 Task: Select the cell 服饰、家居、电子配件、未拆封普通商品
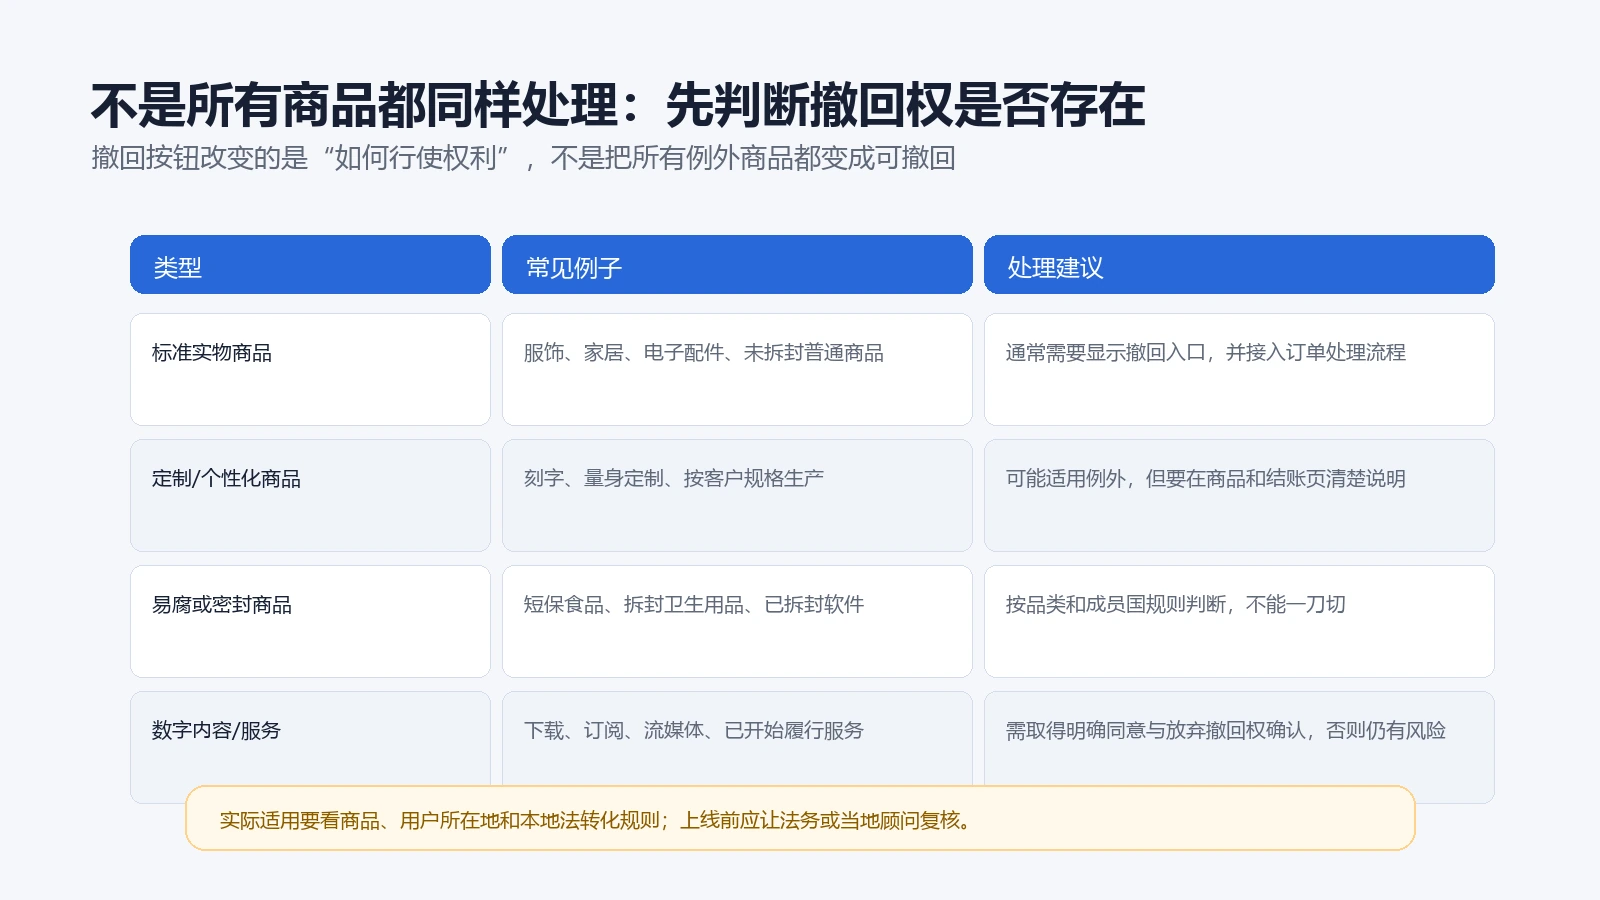point(737,370)
